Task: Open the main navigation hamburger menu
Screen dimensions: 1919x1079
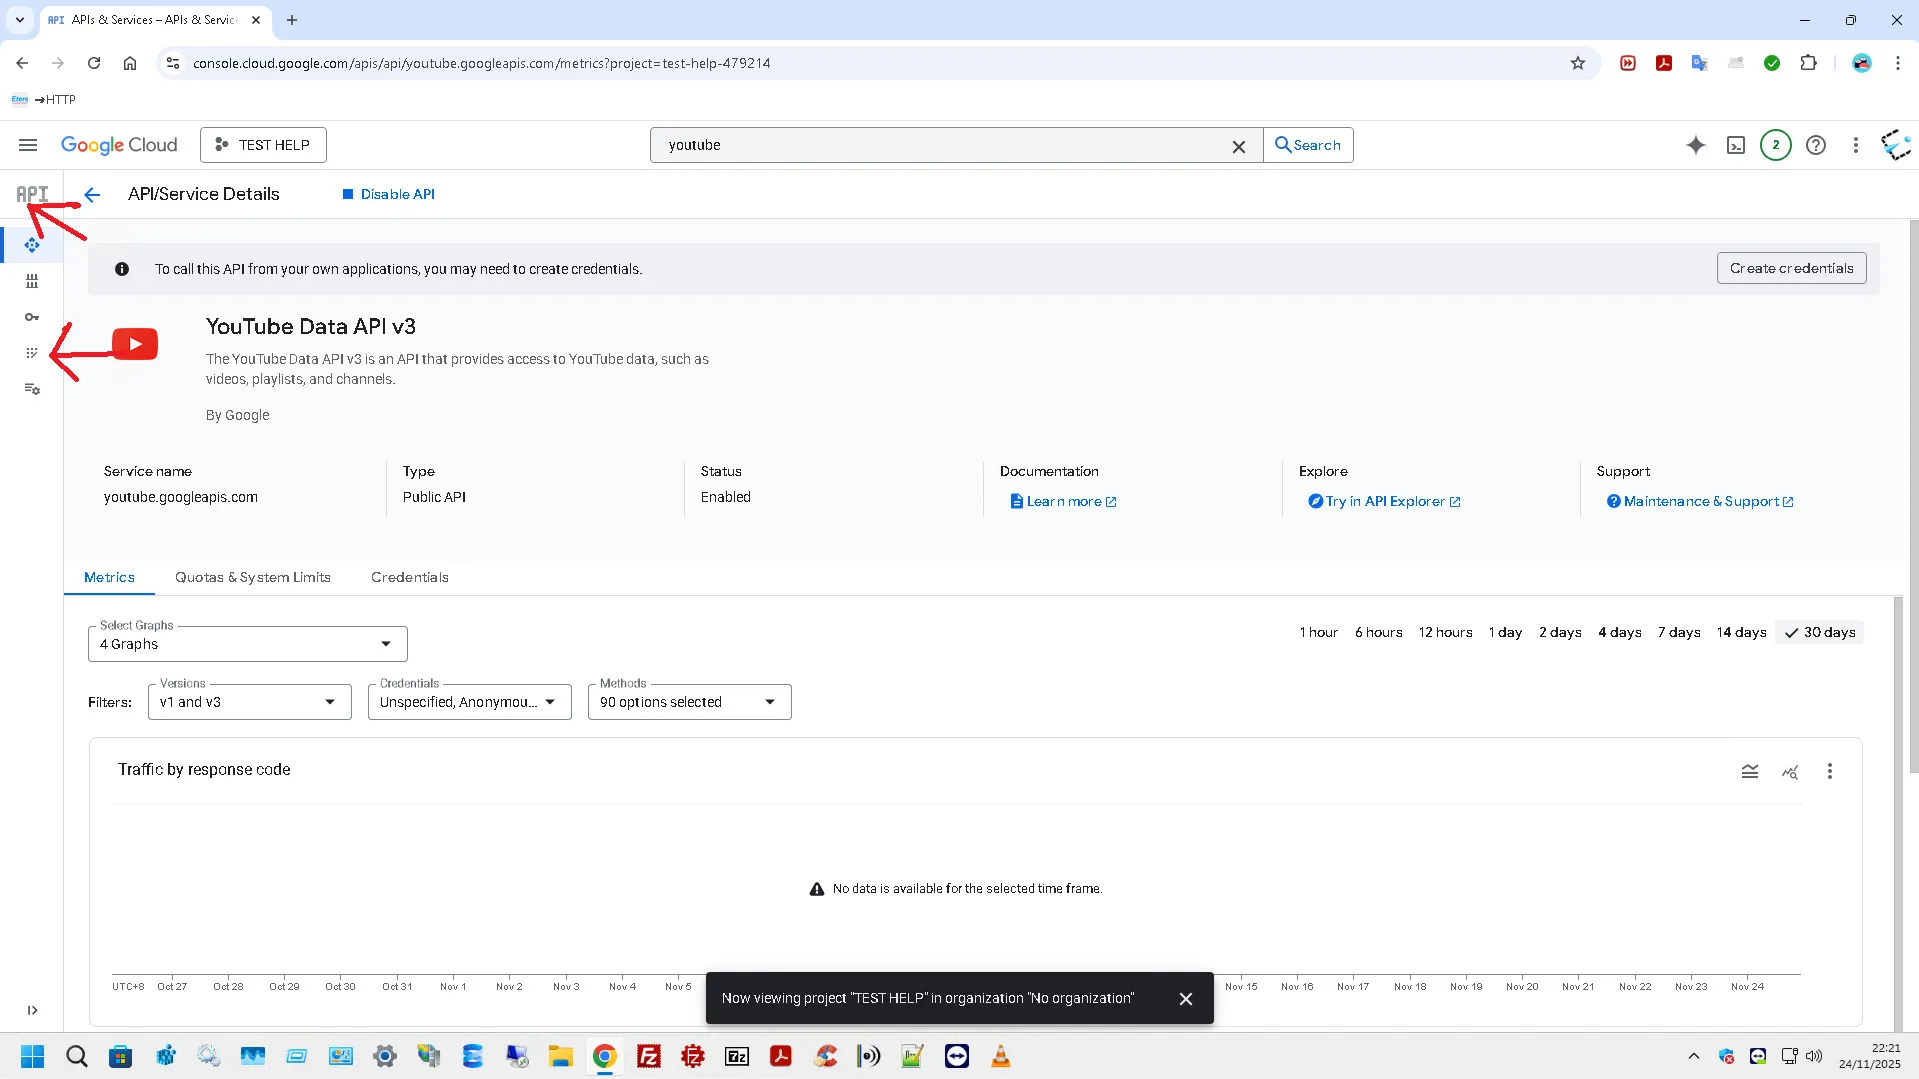Action: tap(28, 145)
